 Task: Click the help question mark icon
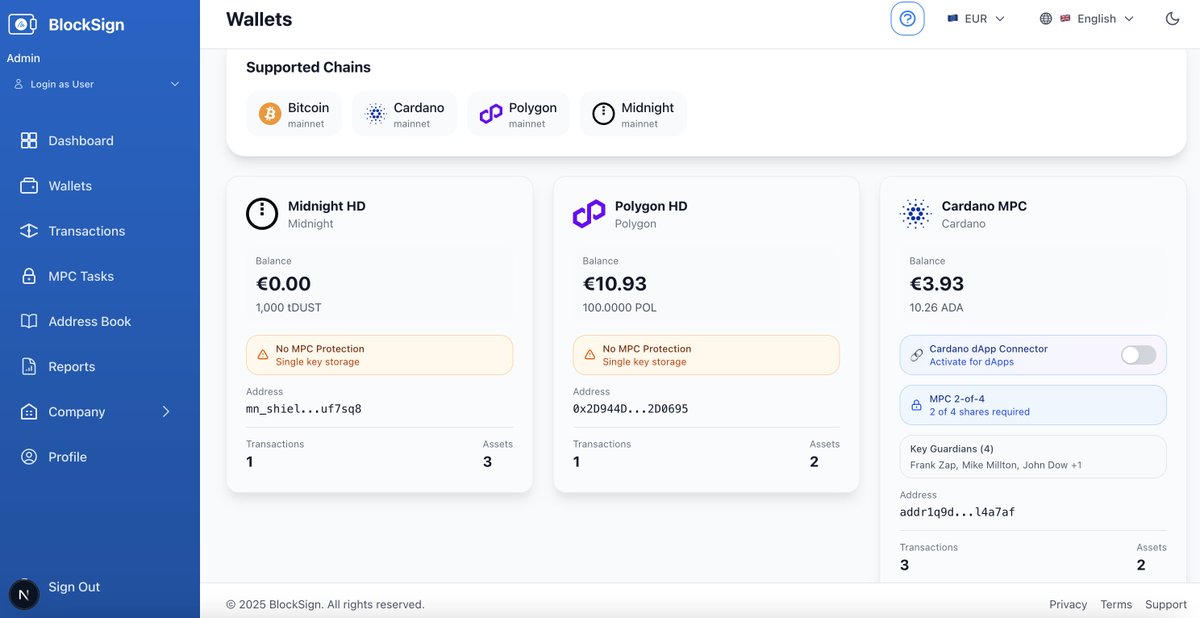[x=907, y=18]
